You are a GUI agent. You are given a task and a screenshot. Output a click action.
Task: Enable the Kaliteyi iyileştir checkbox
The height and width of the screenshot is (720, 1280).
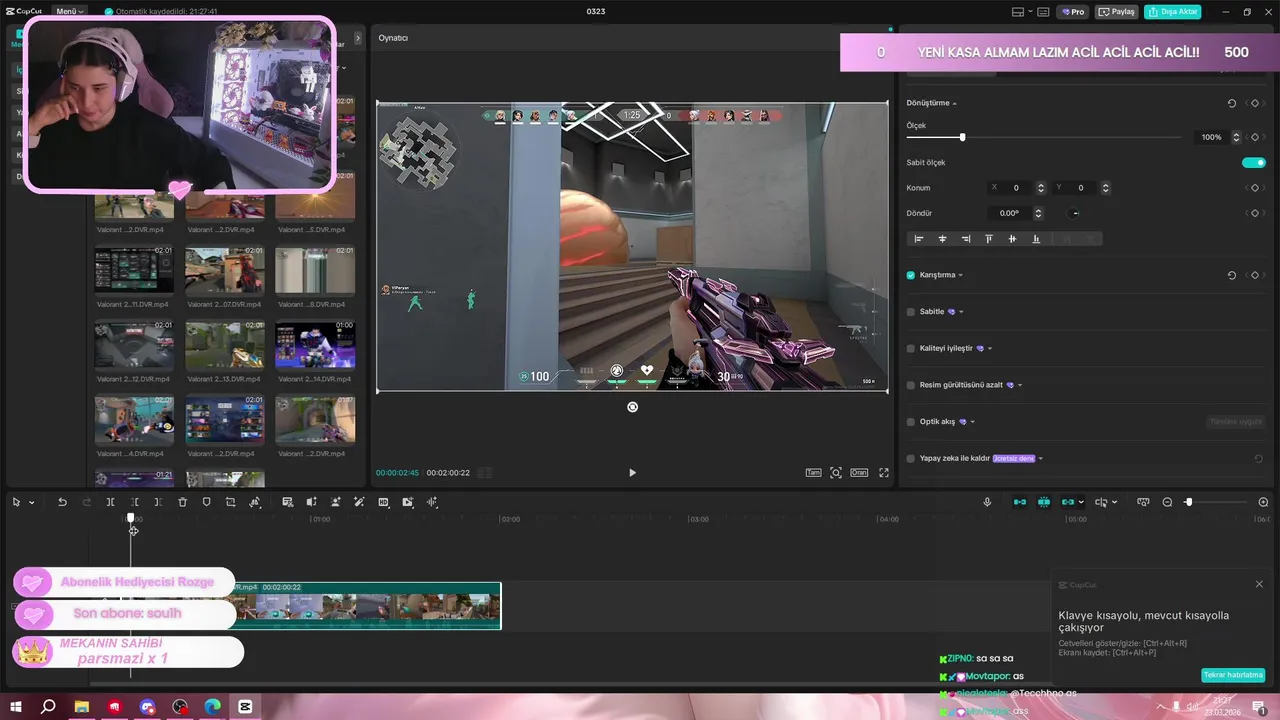[x=911, y=348]
